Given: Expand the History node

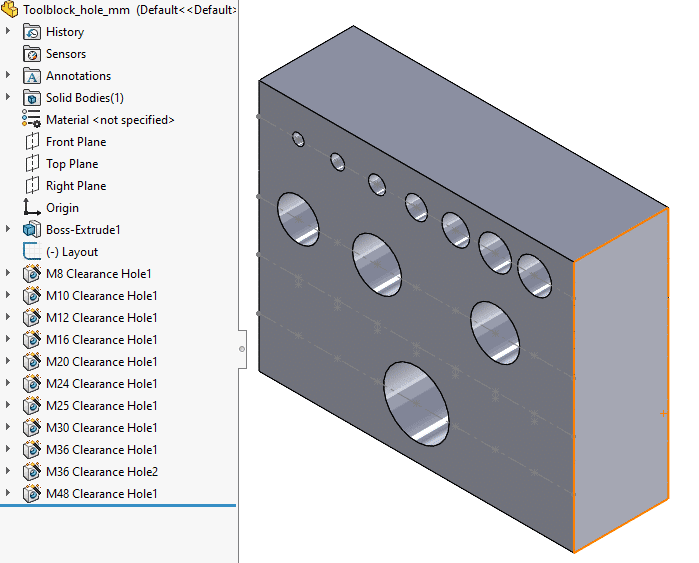Looking at the screenshot, I should click(8, 31).
